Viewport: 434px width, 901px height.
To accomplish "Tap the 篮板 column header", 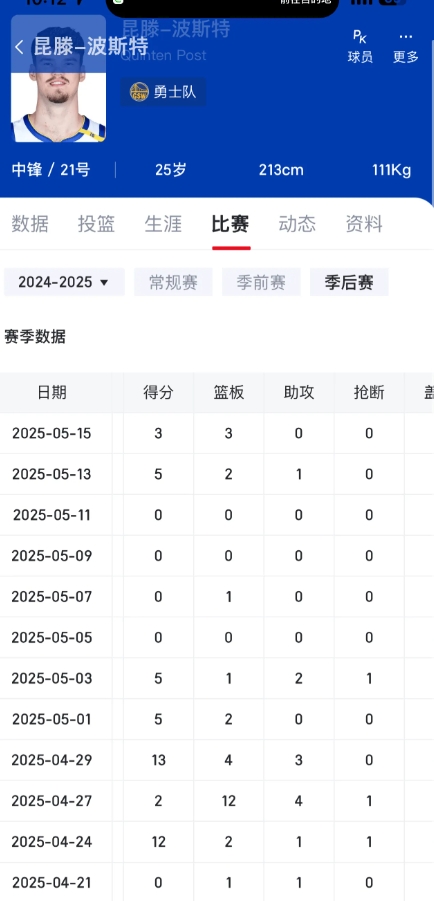I will click(x=228, y=392).
